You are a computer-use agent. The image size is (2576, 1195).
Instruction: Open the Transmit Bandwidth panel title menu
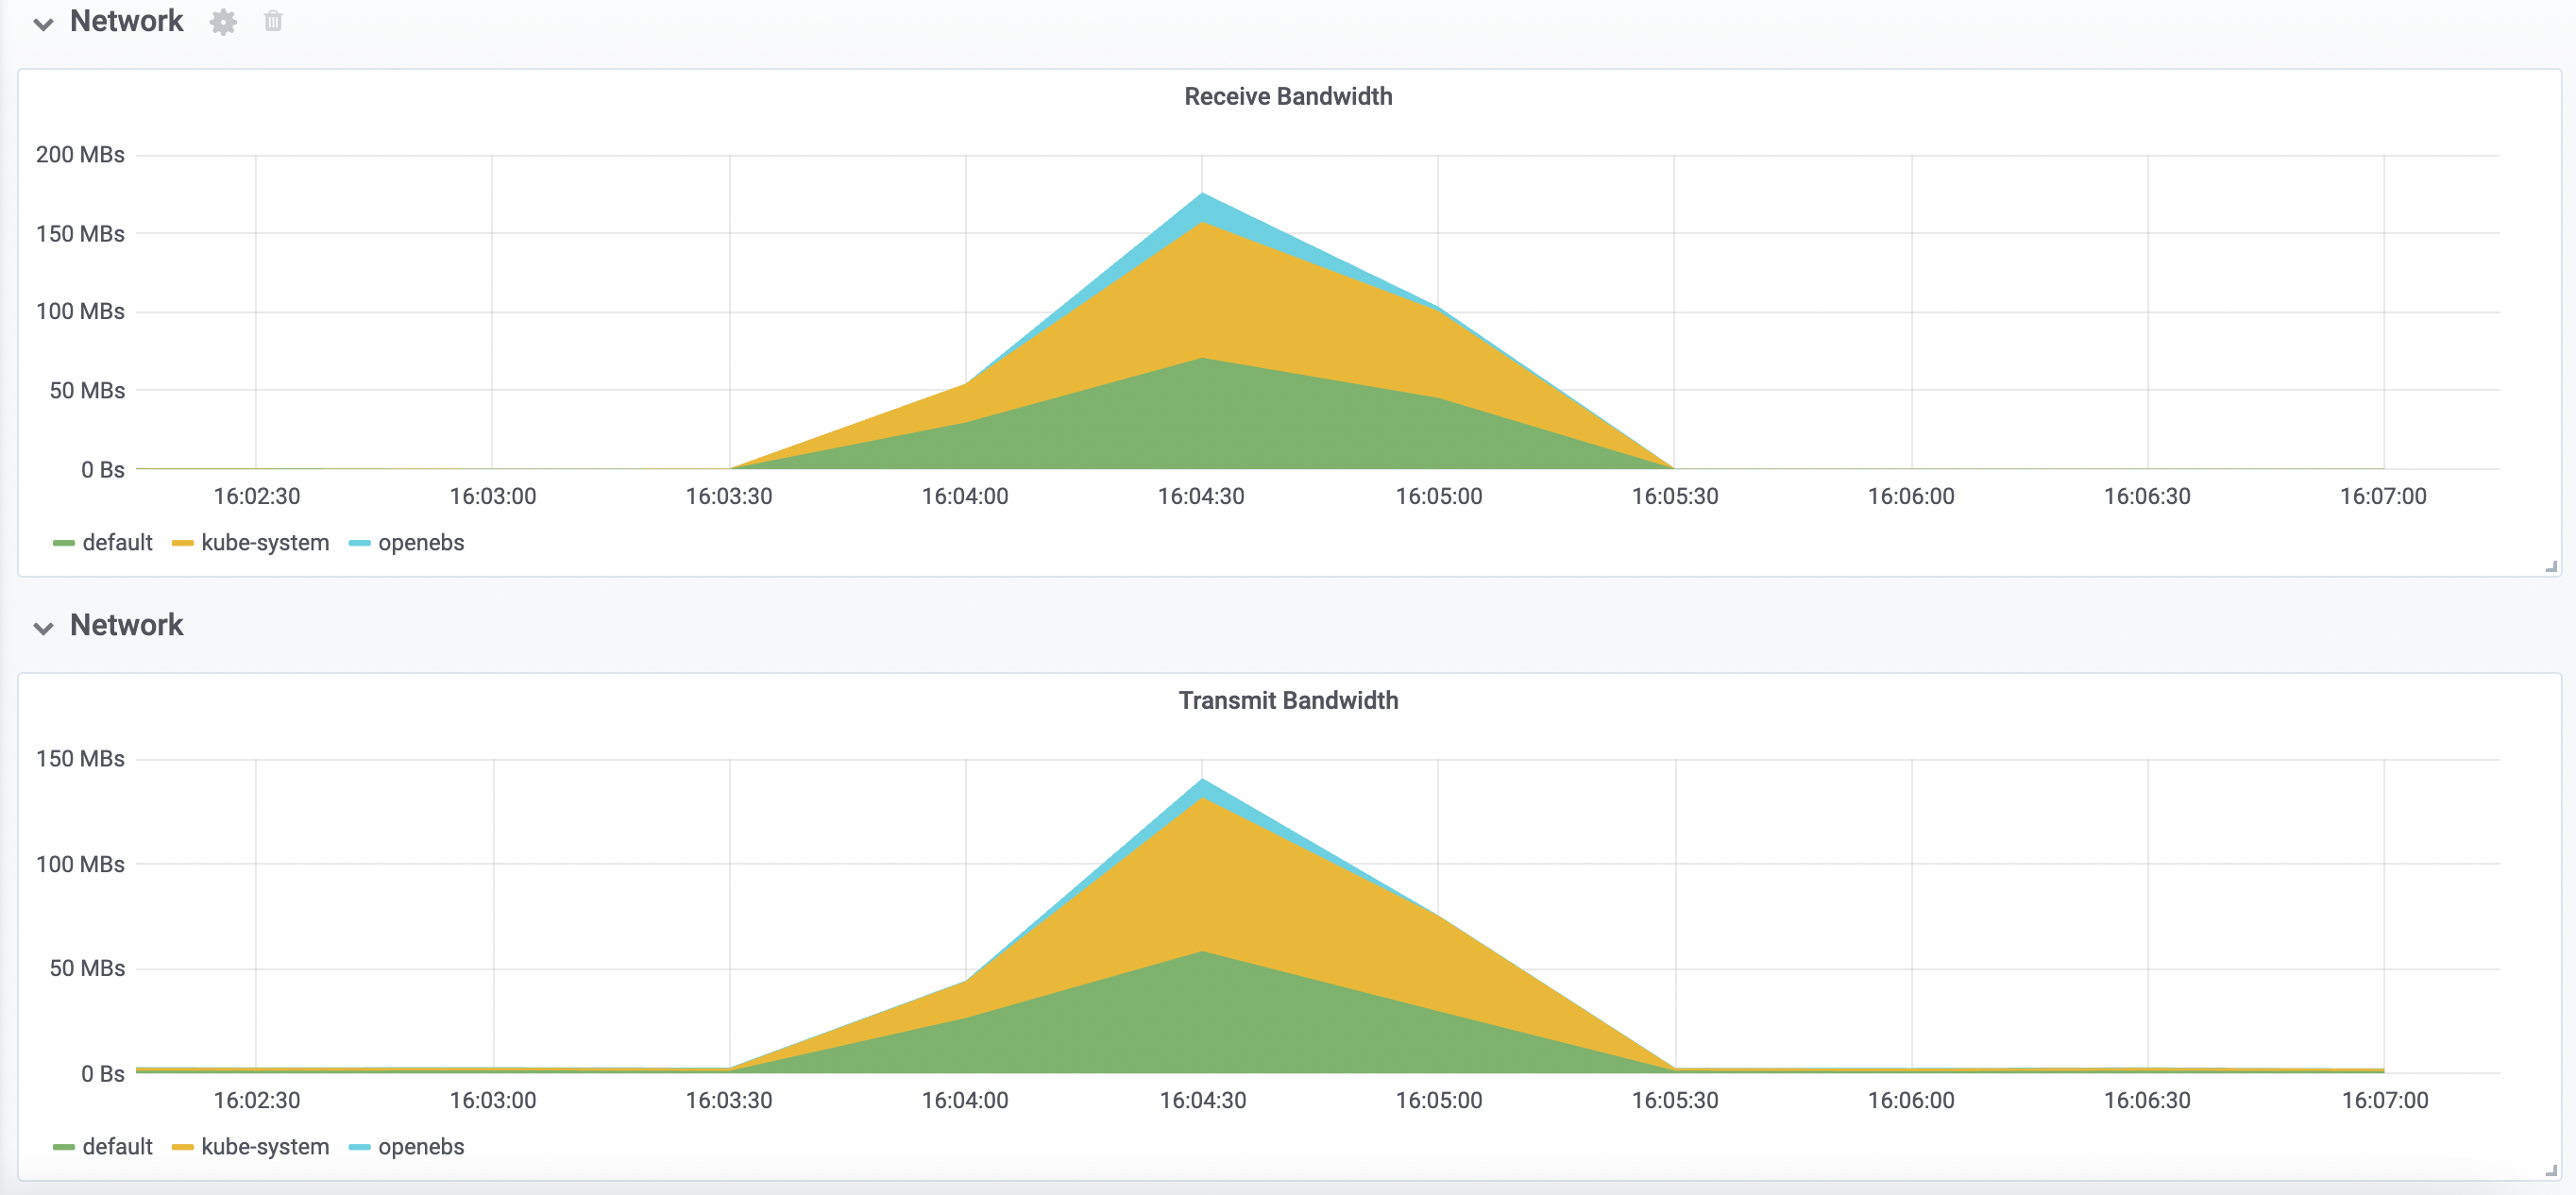coord(1287,700)
